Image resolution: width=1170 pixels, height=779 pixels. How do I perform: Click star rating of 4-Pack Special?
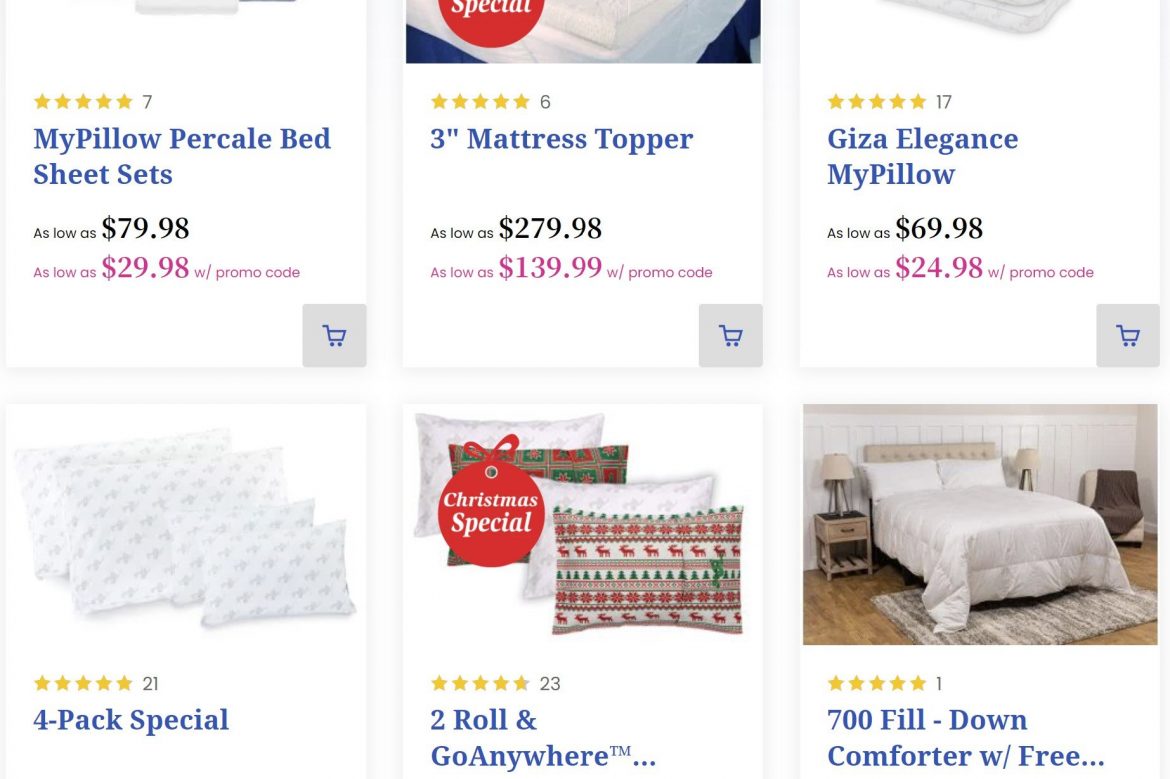[x=83, y=684]
